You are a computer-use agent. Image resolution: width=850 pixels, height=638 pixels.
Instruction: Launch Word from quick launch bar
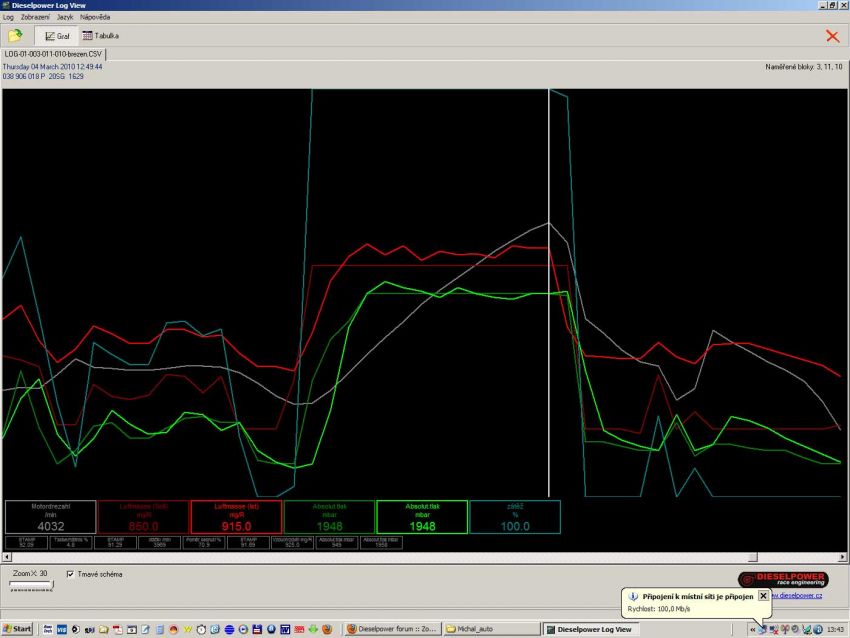[x=285, y=629]
